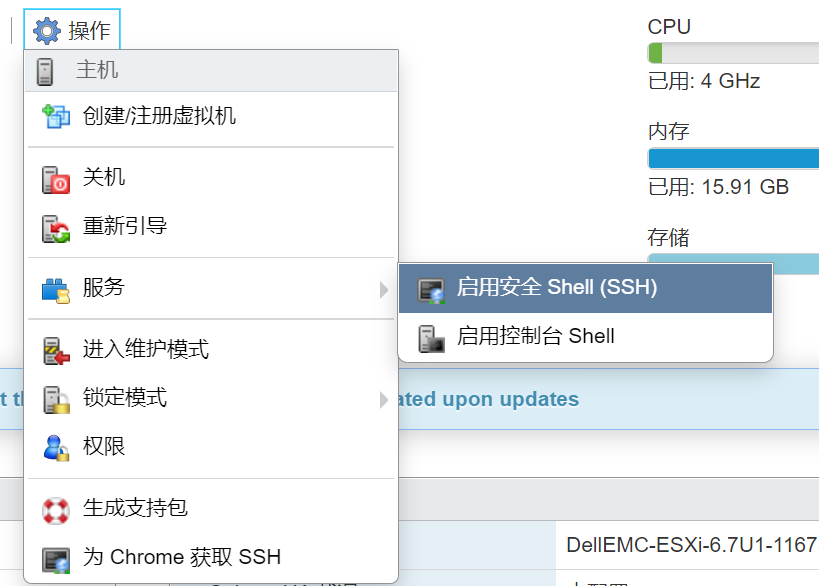Click the blue 内存 memory usage bar
819x586 pixels.
pos(733,158)
